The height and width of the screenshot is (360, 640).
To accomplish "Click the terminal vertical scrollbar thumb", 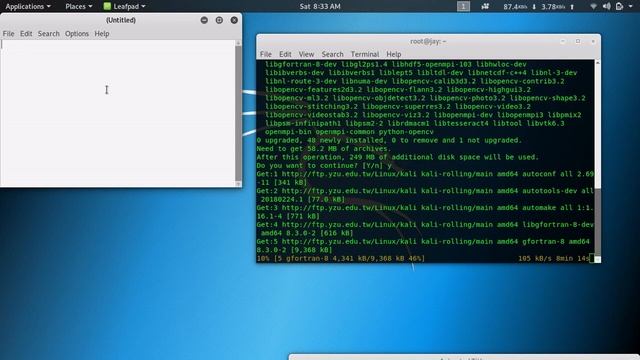I will coord(598,221).
